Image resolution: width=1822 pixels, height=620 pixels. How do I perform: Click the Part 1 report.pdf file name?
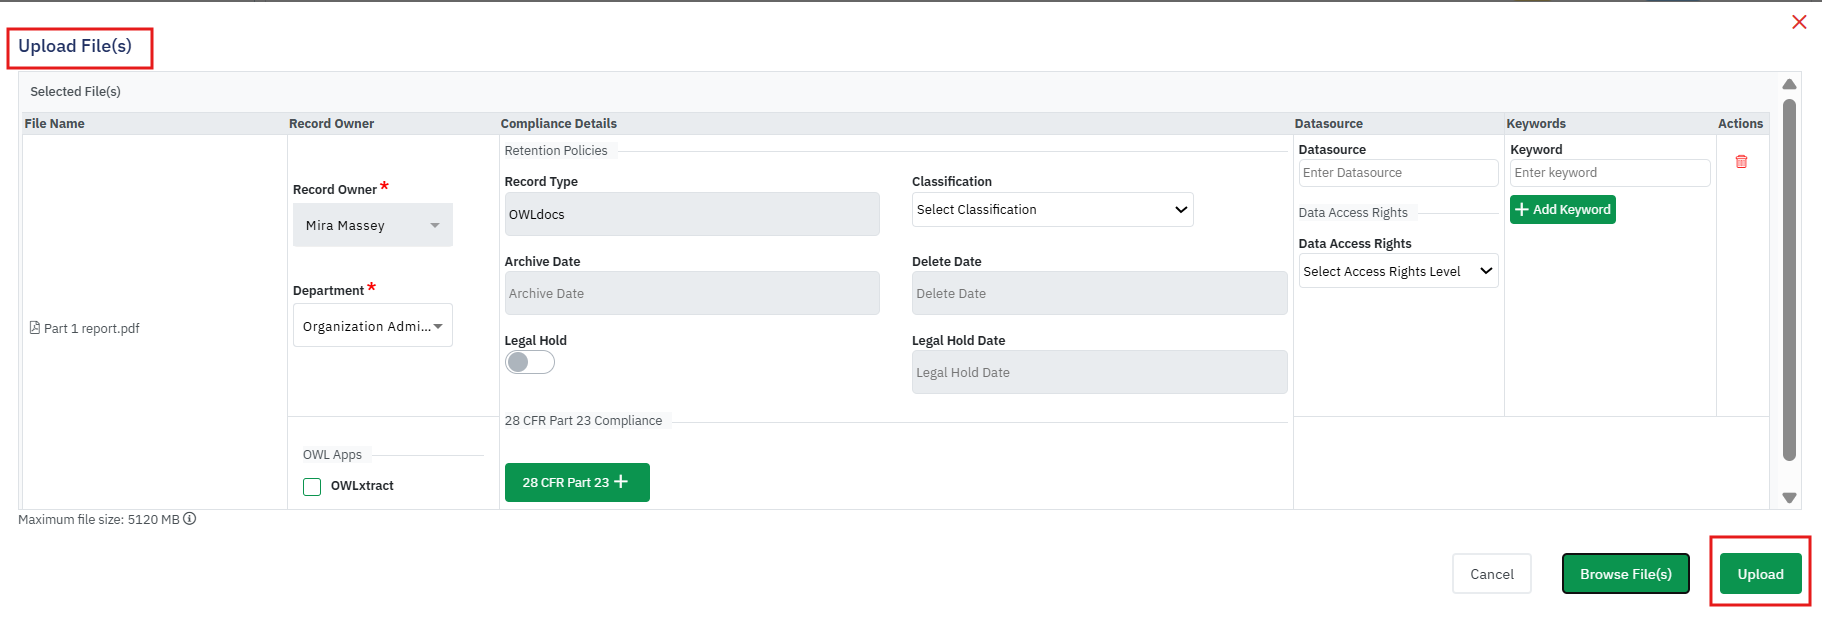pos(92,328)
